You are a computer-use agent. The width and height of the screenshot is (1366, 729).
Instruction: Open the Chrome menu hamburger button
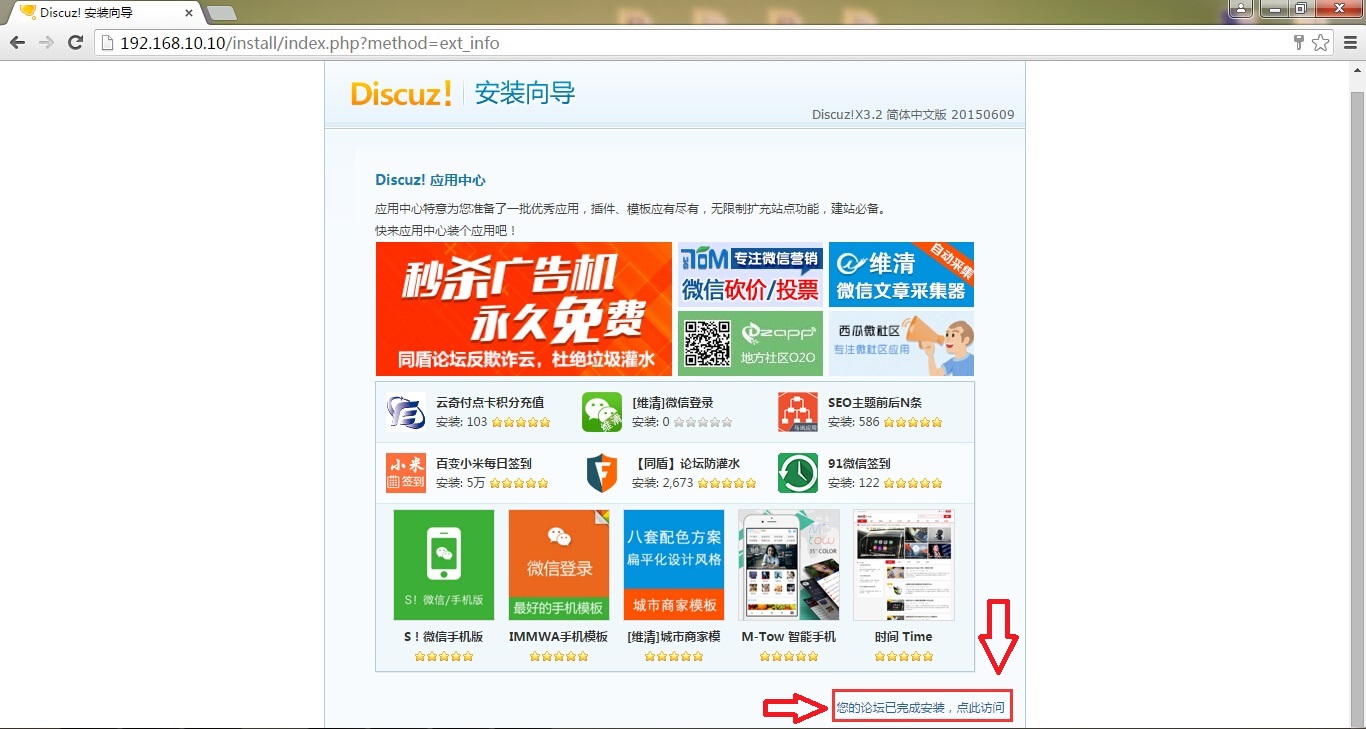point(1350,43)
